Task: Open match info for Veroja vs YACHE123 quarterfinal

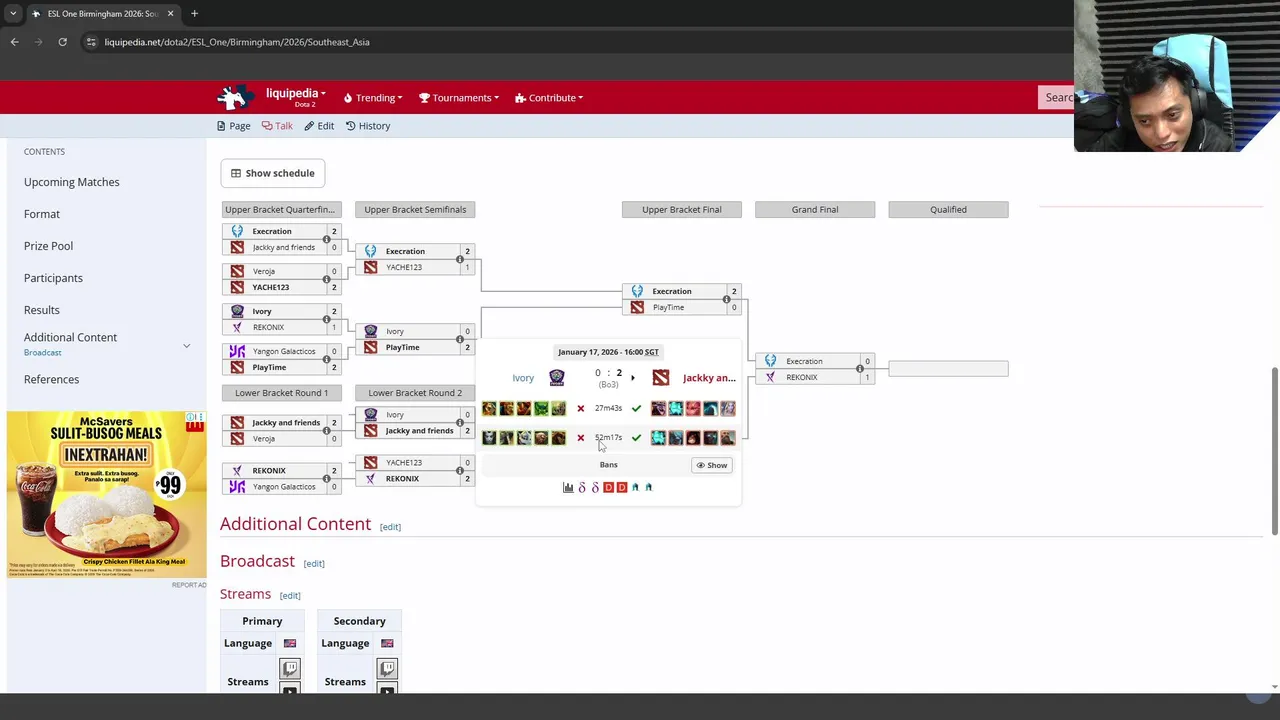Action: (327, 279)
